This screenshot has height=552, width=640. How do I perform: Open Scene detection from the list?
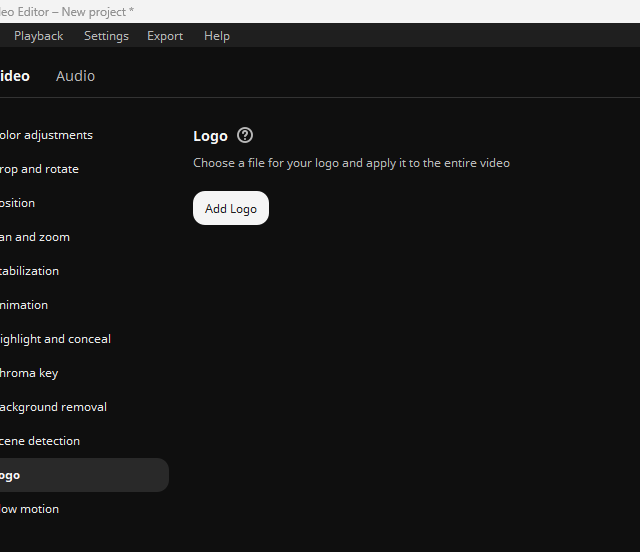click(40, 441)
